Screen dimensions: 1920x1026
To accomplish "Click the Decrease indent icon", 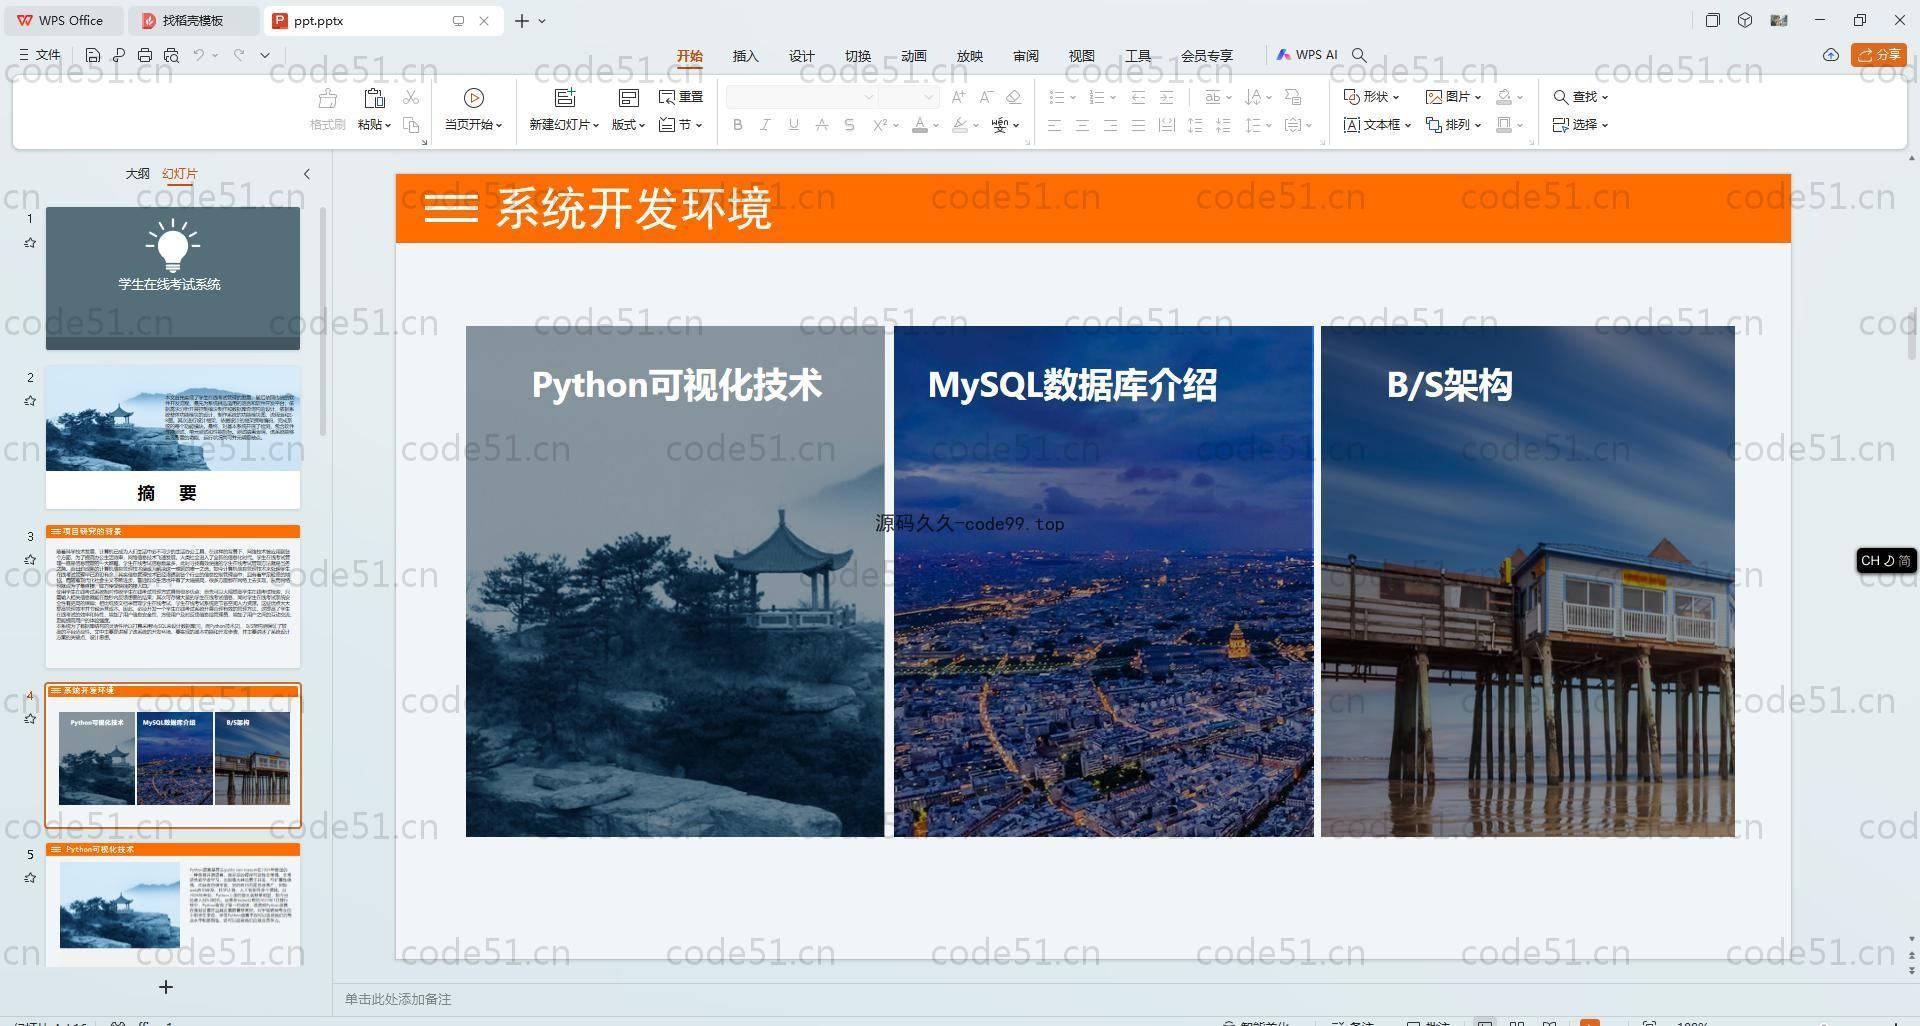I will click(x=1138, y=97).
